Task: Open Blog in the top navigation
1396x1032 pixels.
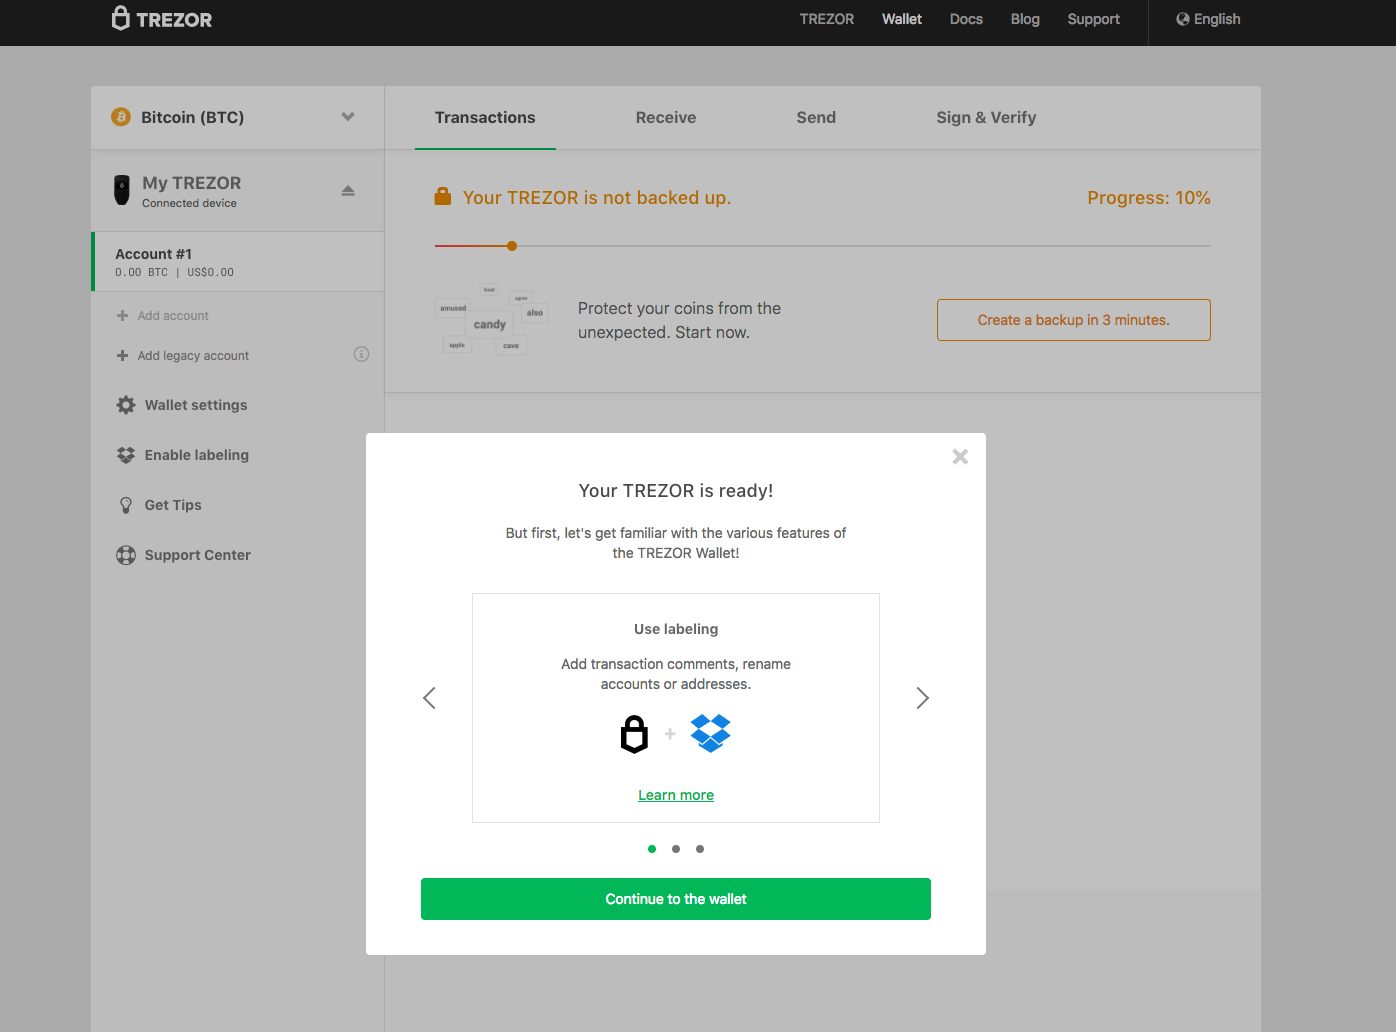Action: click(1025, 19)
